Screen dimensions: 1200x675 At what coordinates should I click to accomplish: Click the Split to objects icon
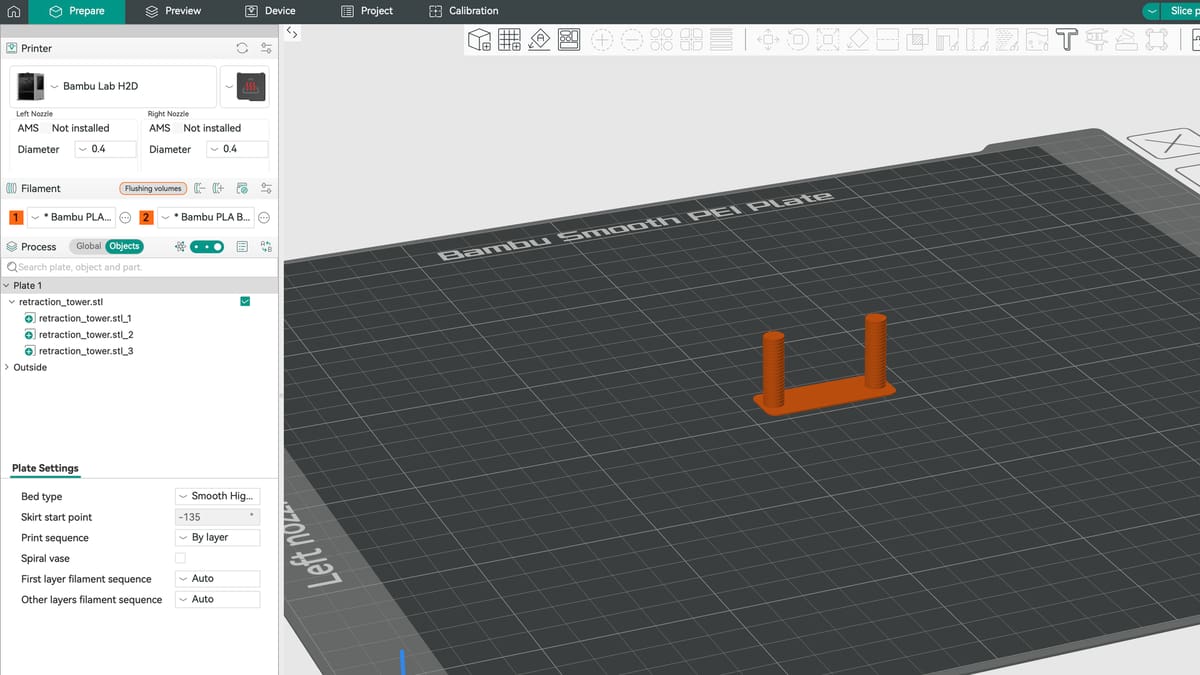point(662,40)
